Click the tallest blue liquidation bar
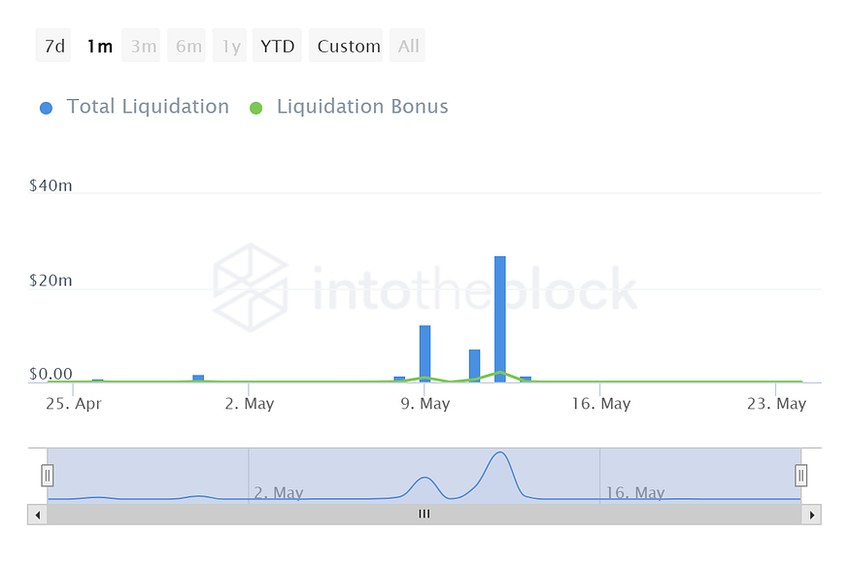The image size is (850, 566). point(500,318)
